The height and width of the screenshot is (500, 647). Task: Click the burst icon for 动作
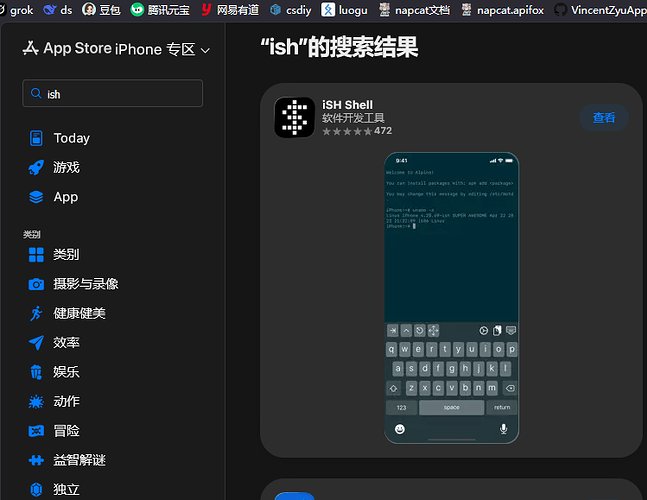tap(36, 401)
